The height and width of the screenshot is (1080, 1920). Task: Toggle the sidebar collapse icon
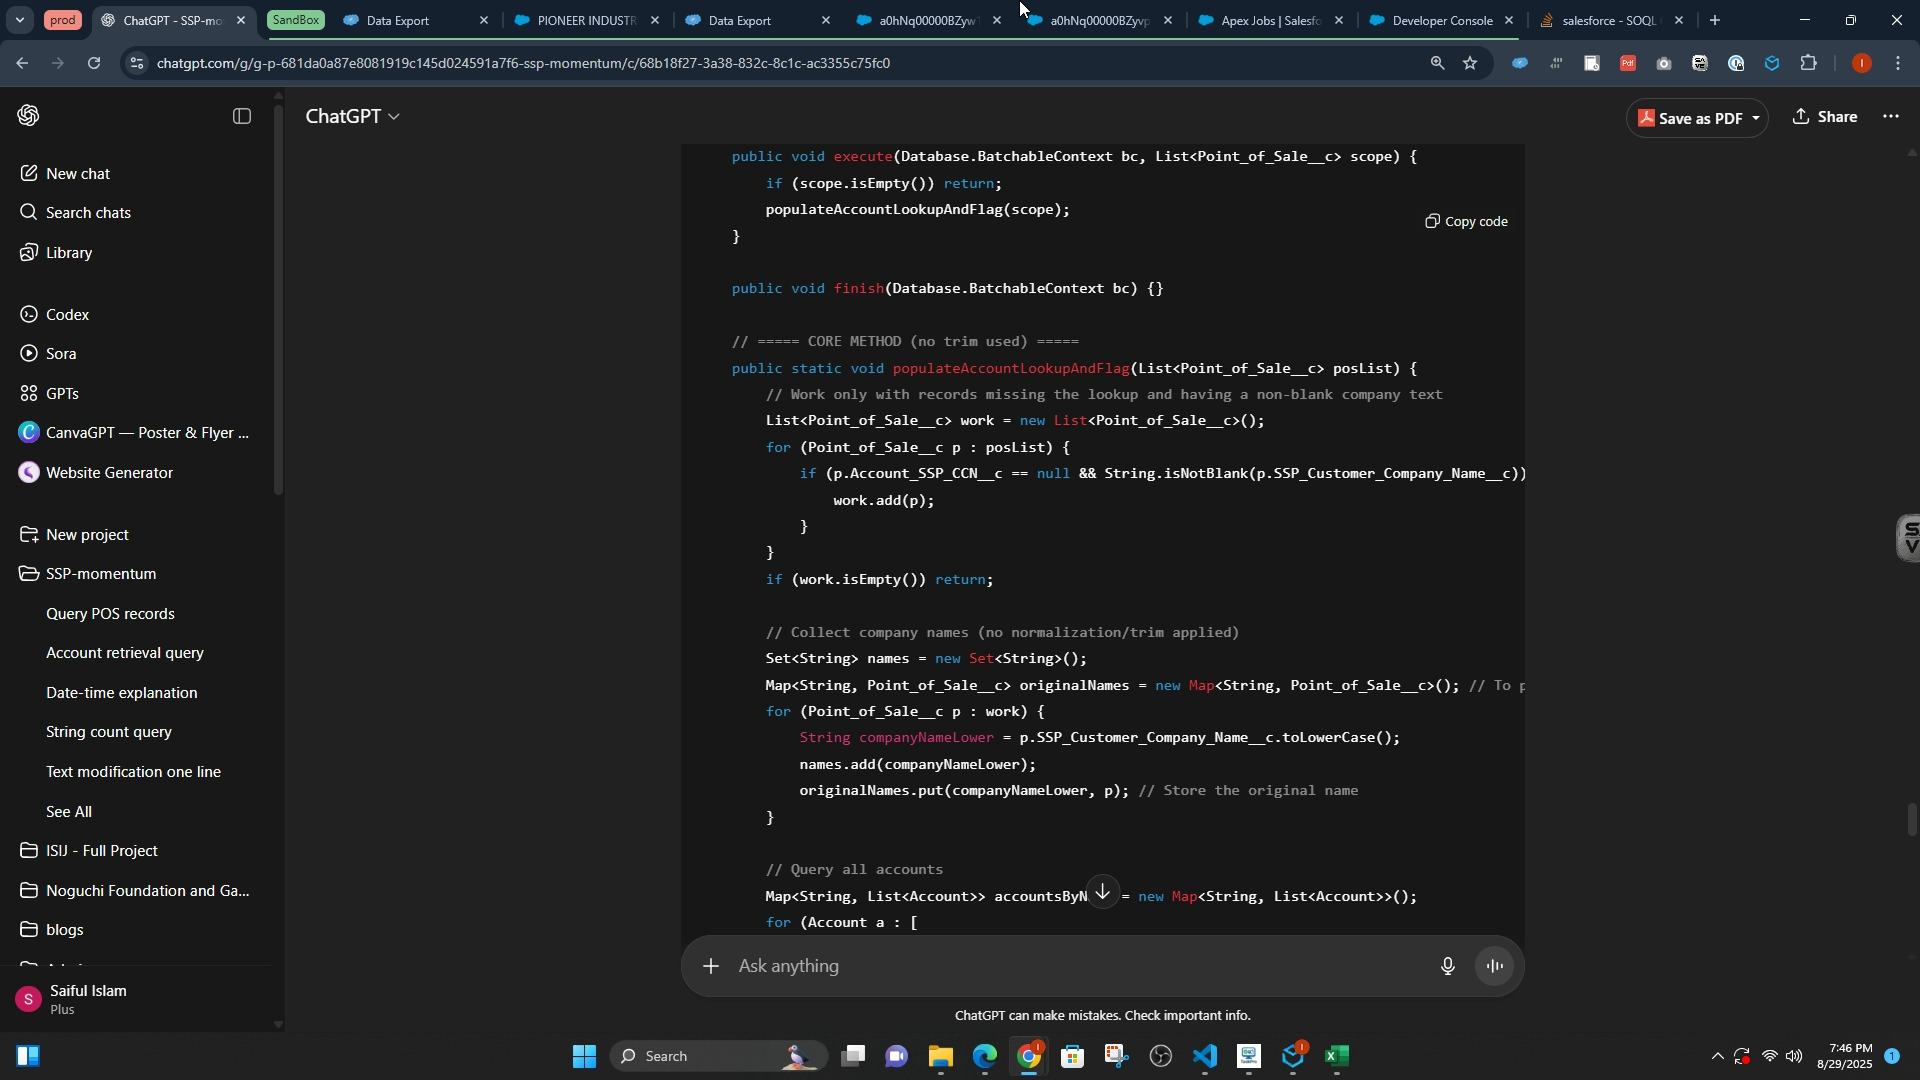241,117
